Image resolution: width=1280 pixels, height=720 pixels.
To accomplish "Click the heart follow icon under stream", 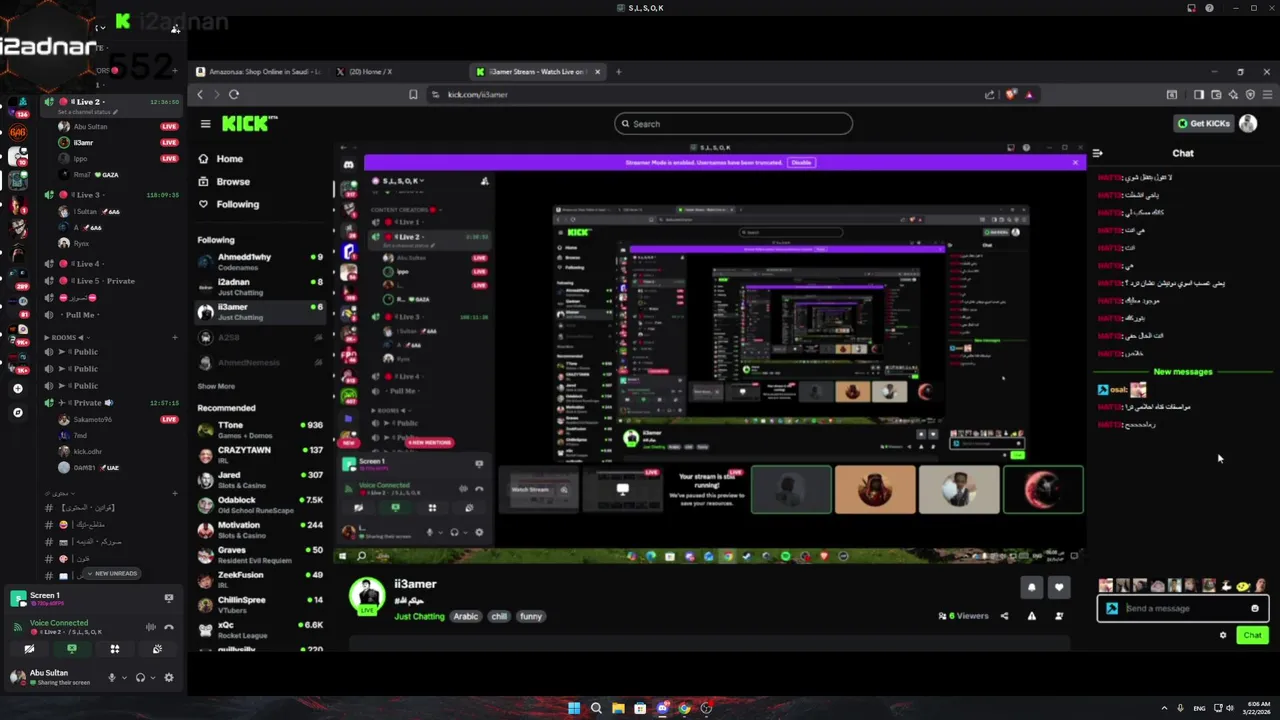I will [1059, 587].
